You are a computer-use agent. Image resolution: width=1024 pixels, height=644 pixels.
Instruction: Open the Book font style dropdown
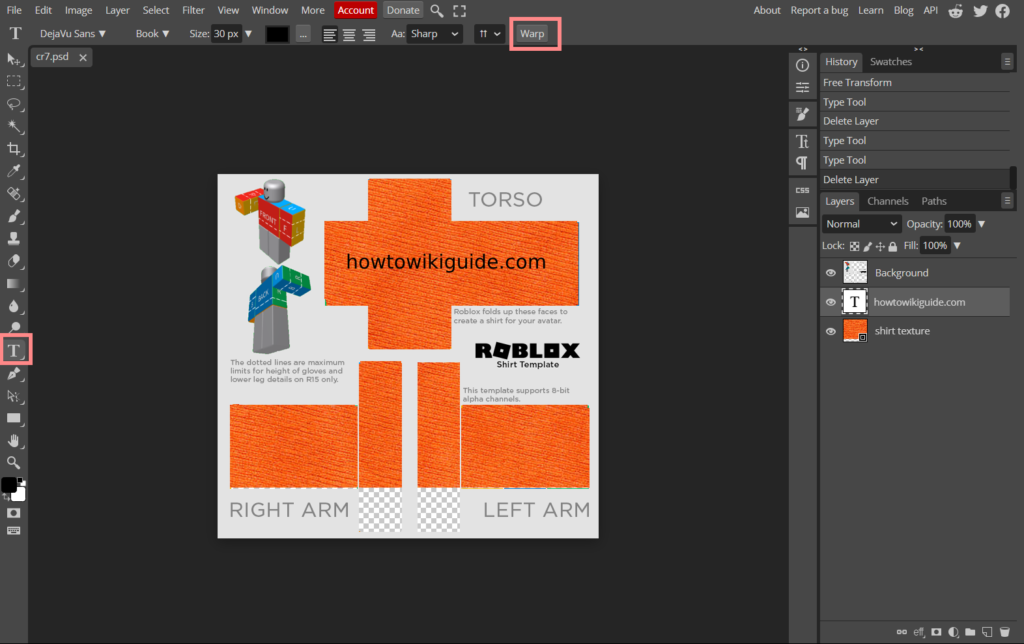coord(152,34)
